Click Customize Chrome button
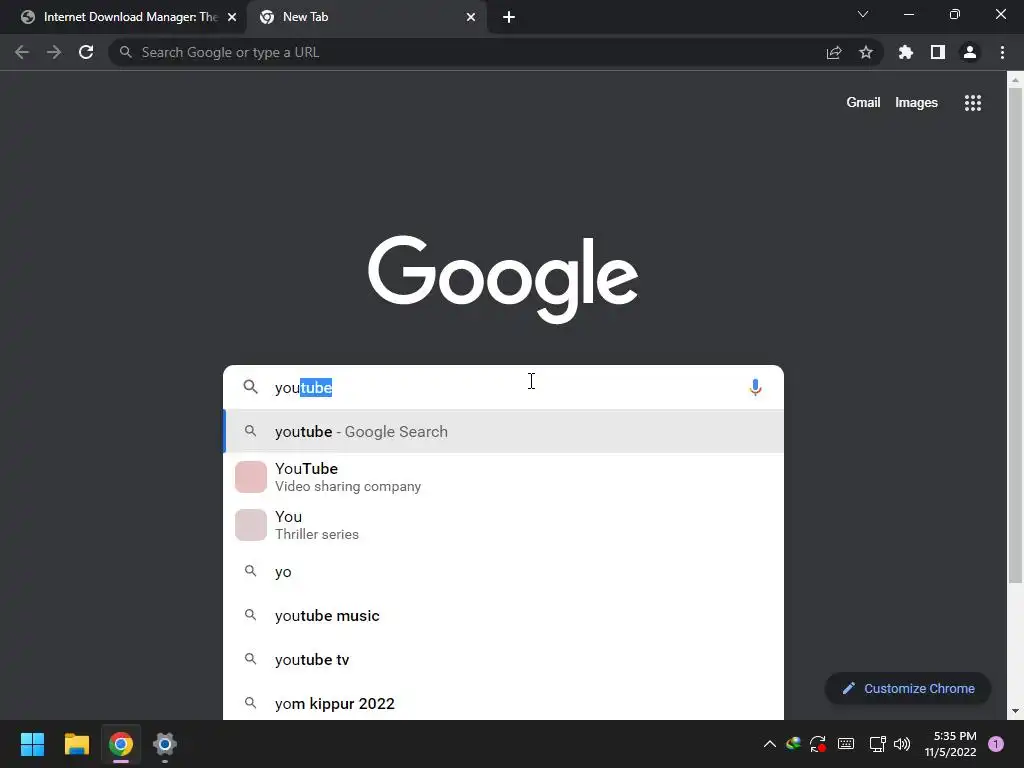Screen dimensions: 1024x768 (x=908, y=688)
